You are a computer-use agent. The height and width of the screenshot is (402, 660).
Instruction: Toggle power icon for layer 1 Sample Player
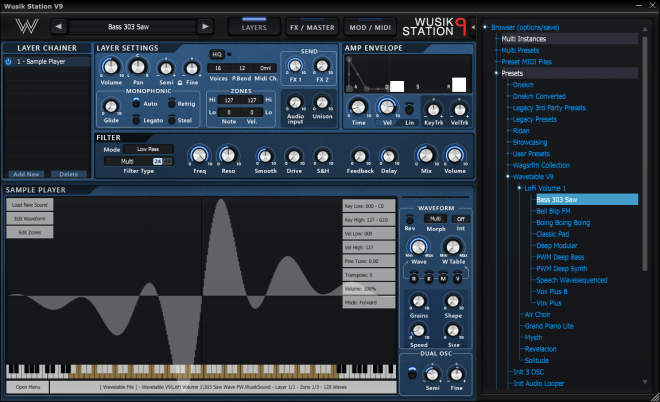pos(8,61)
